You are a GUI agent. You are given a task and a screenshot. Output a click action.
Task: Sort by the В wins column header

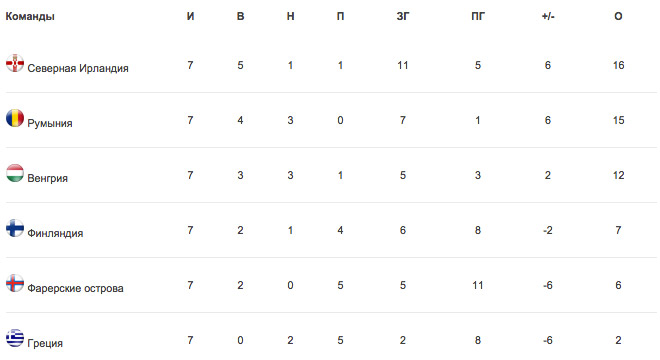coord(240,16)
